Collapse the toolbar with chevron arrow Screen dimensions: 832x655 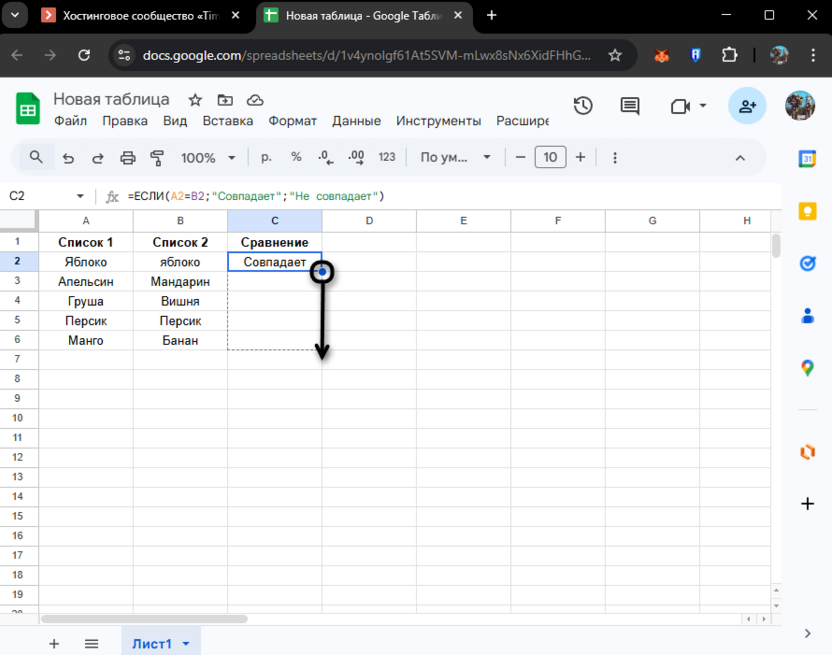coord(741,158)
